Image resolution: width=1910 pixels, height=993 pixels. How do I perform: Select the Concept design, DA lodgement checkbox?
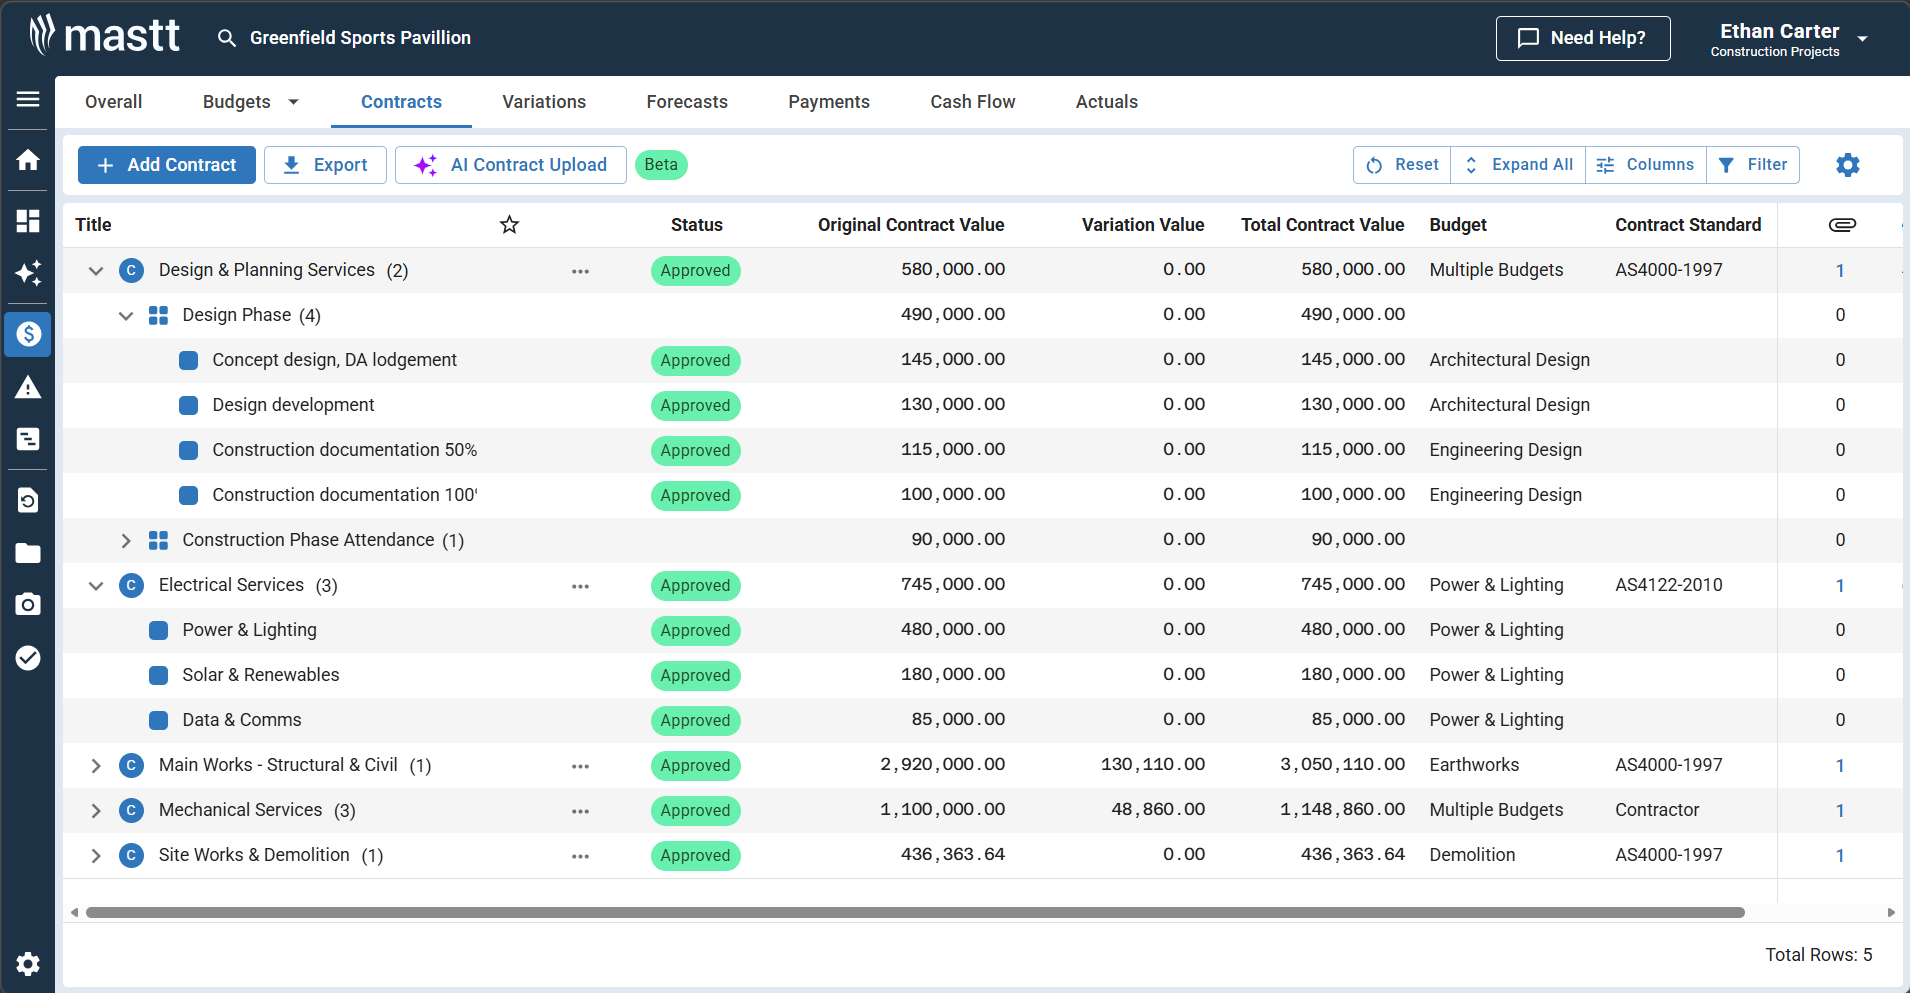pos(188,360)
